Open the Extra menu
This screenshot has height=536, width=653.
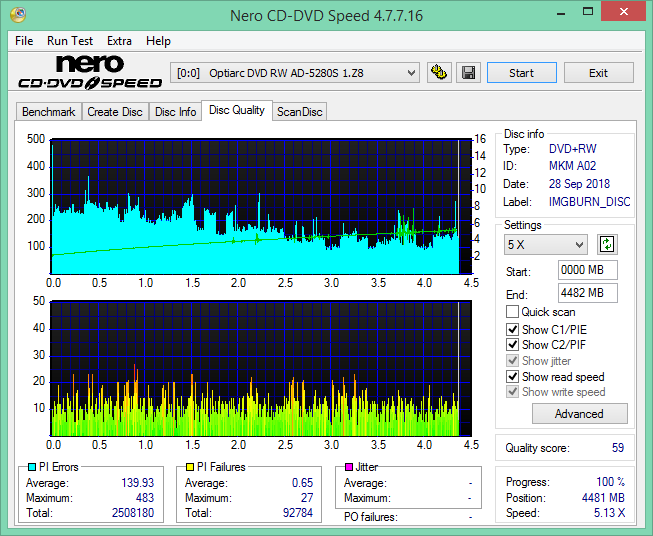coord(119,41)
